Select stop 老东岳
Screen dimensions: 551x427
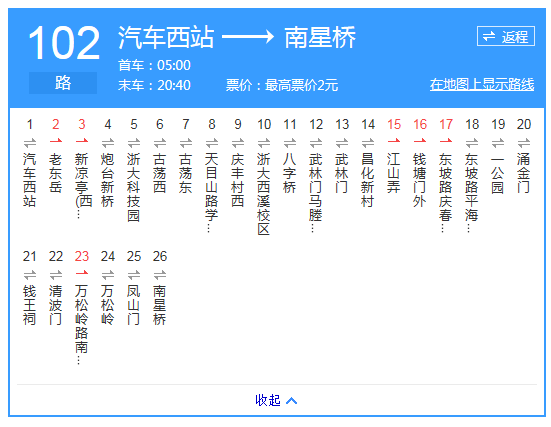56,173
